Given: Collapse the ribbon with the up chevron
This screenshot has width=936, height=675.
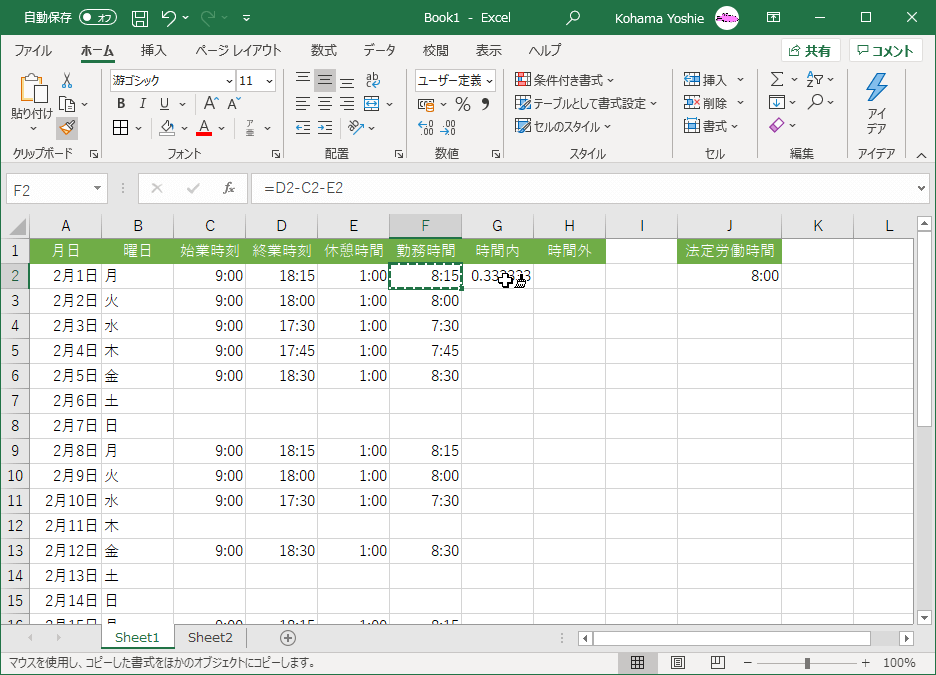Looking at the screenshot, I should (922, 155).
